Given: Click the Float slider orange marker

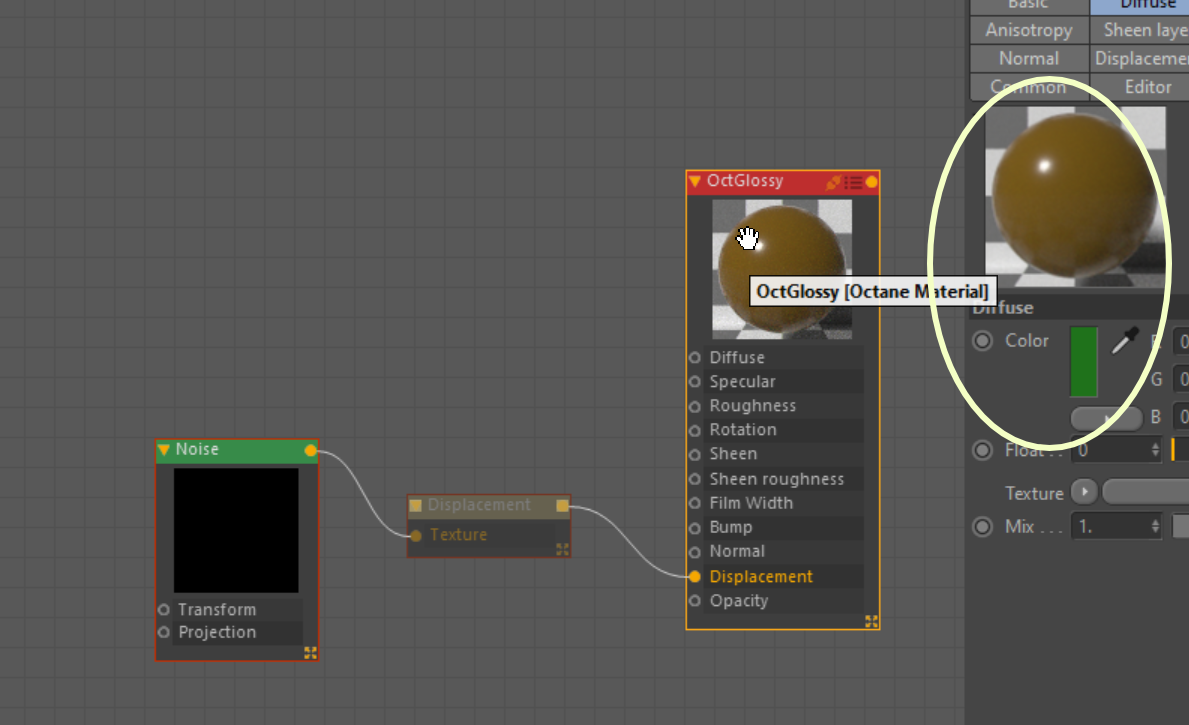Looking at the screenshot, I should (1173, 450).
